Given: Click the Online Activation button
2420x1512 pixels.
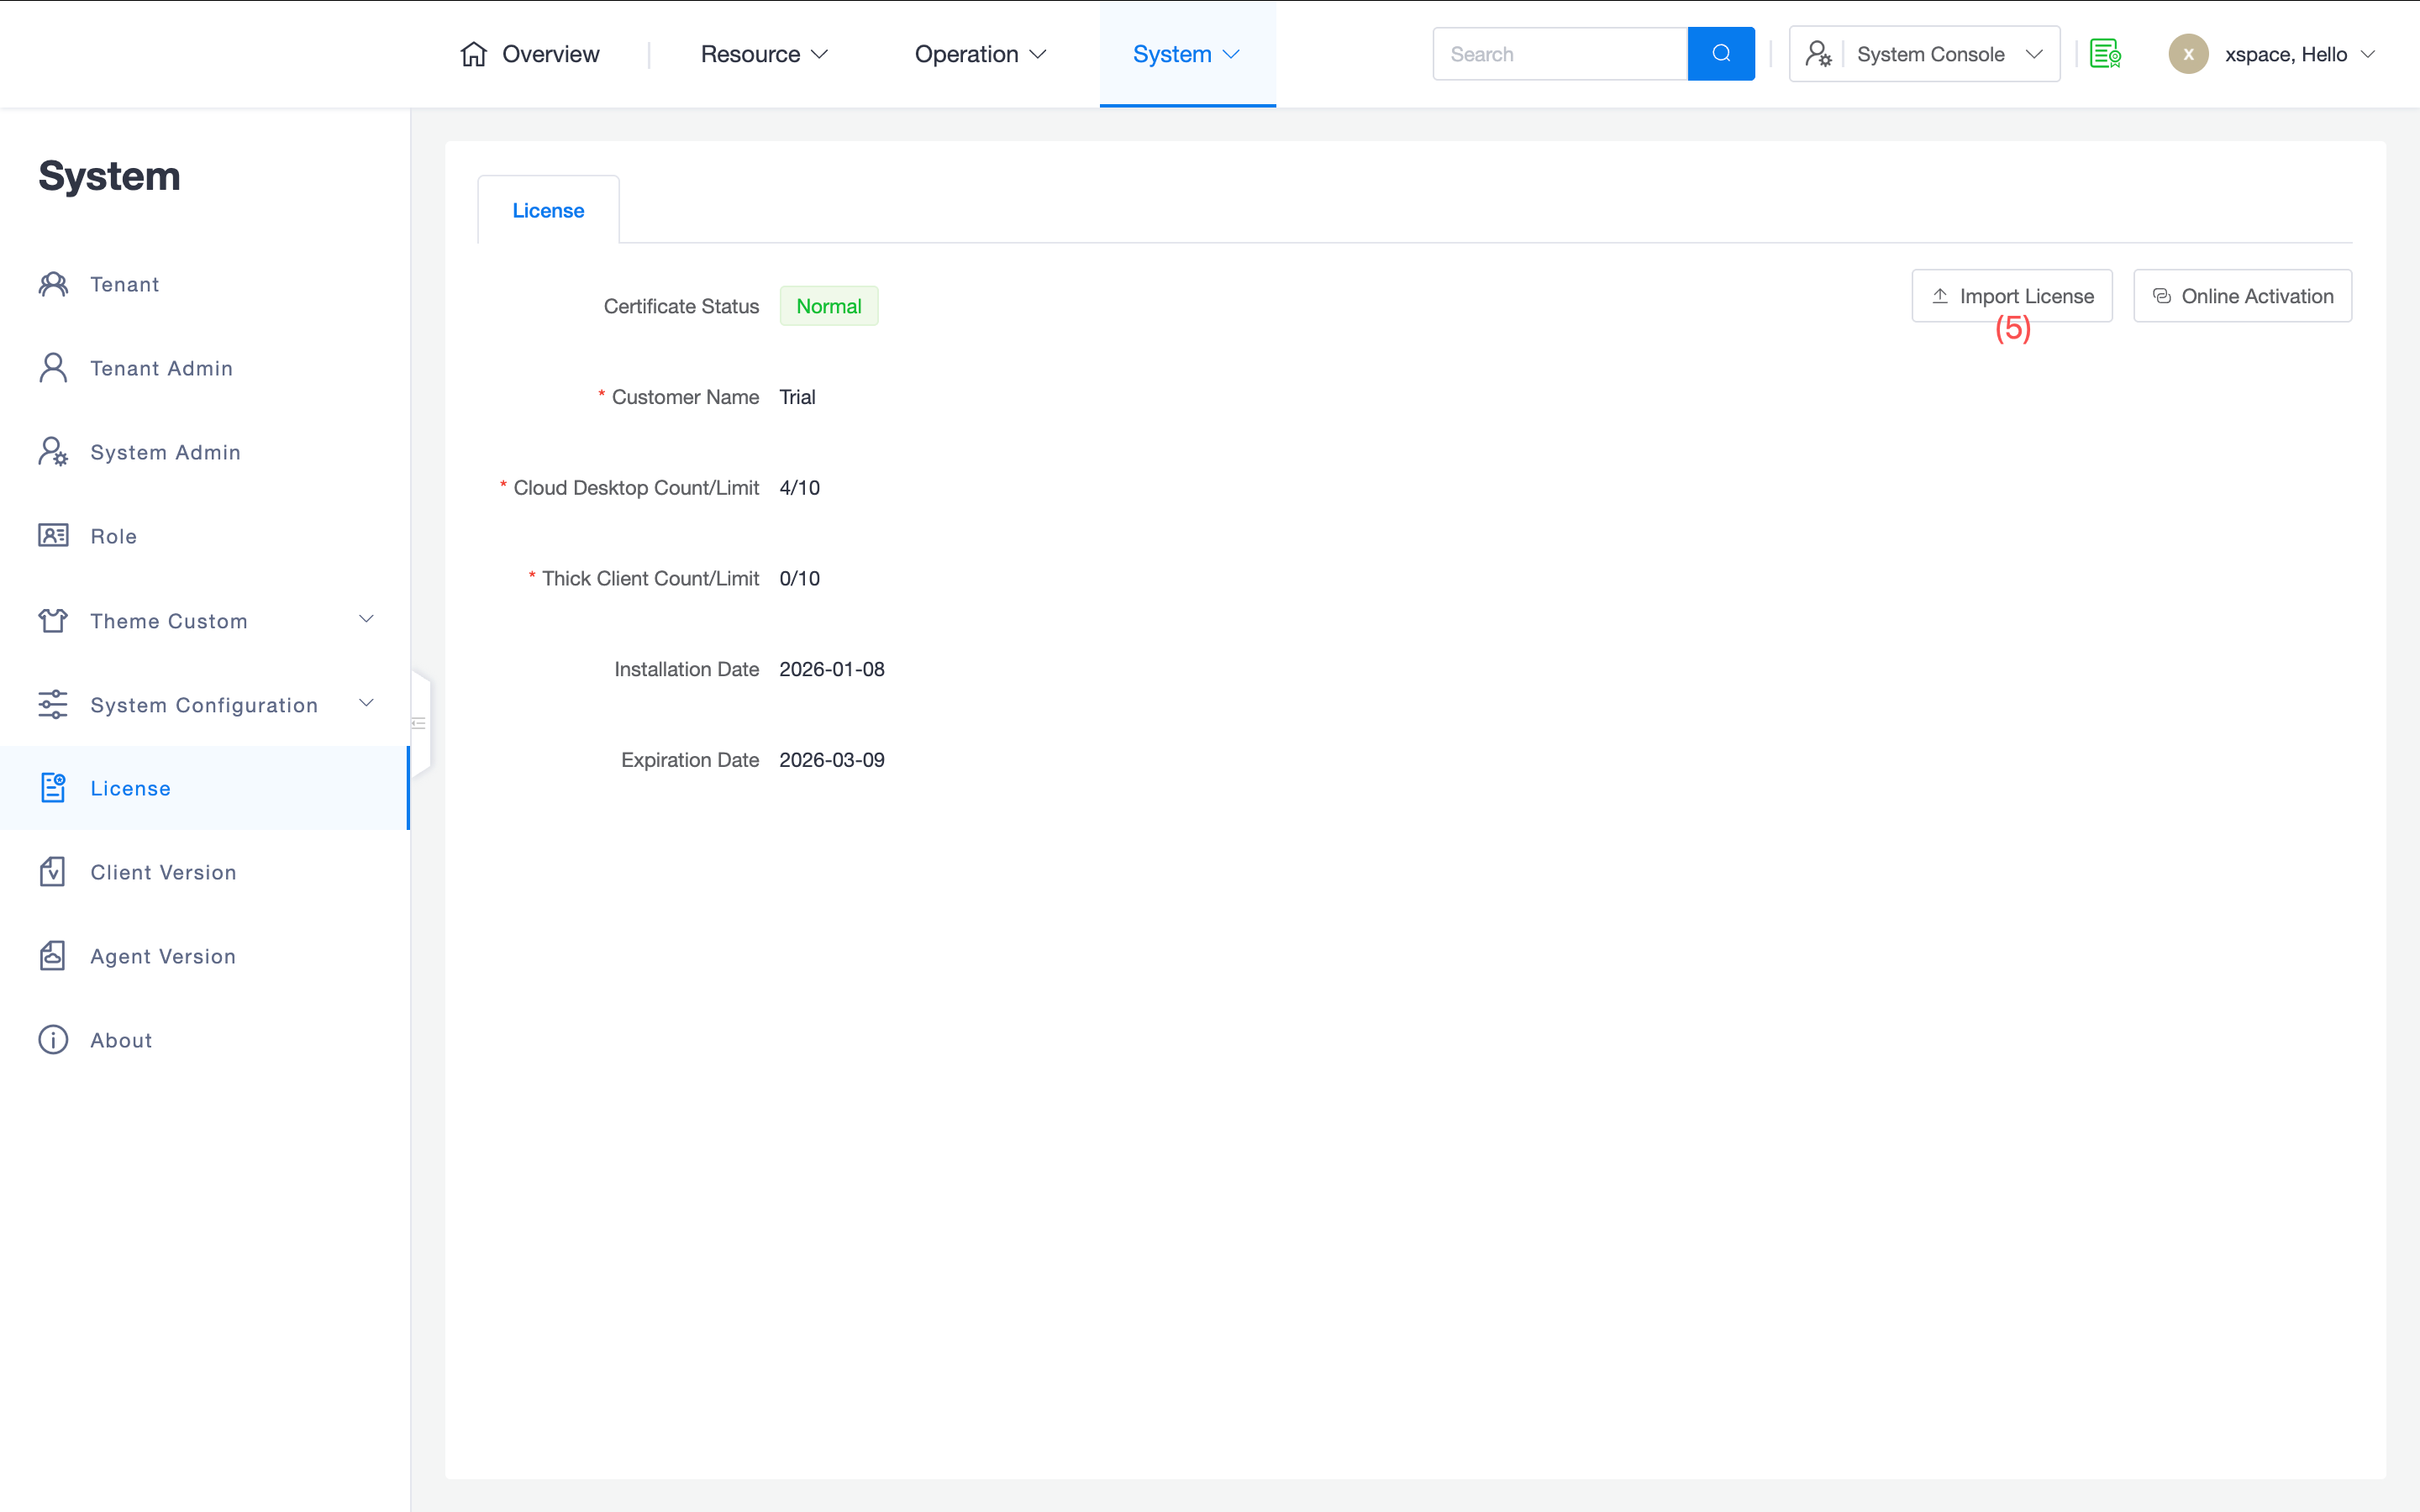Looking at the screenshot, I should pyautogui.click(x=2242, y=296).
